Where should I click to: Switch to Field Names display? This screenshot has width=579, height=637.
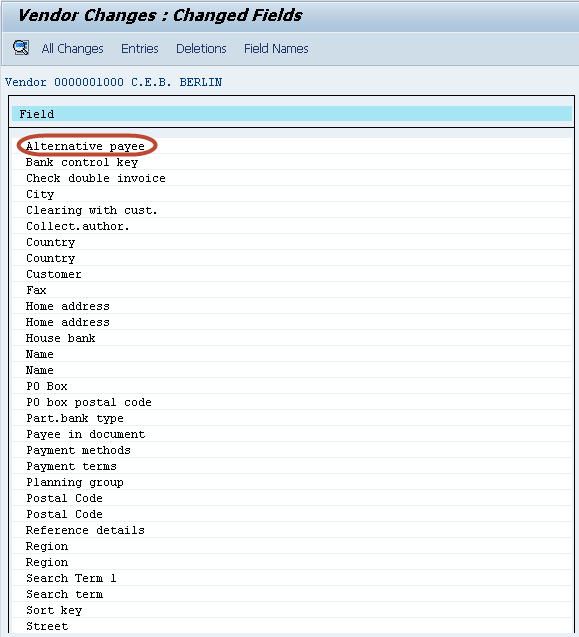pyautogui.click(x=276, y=49)
